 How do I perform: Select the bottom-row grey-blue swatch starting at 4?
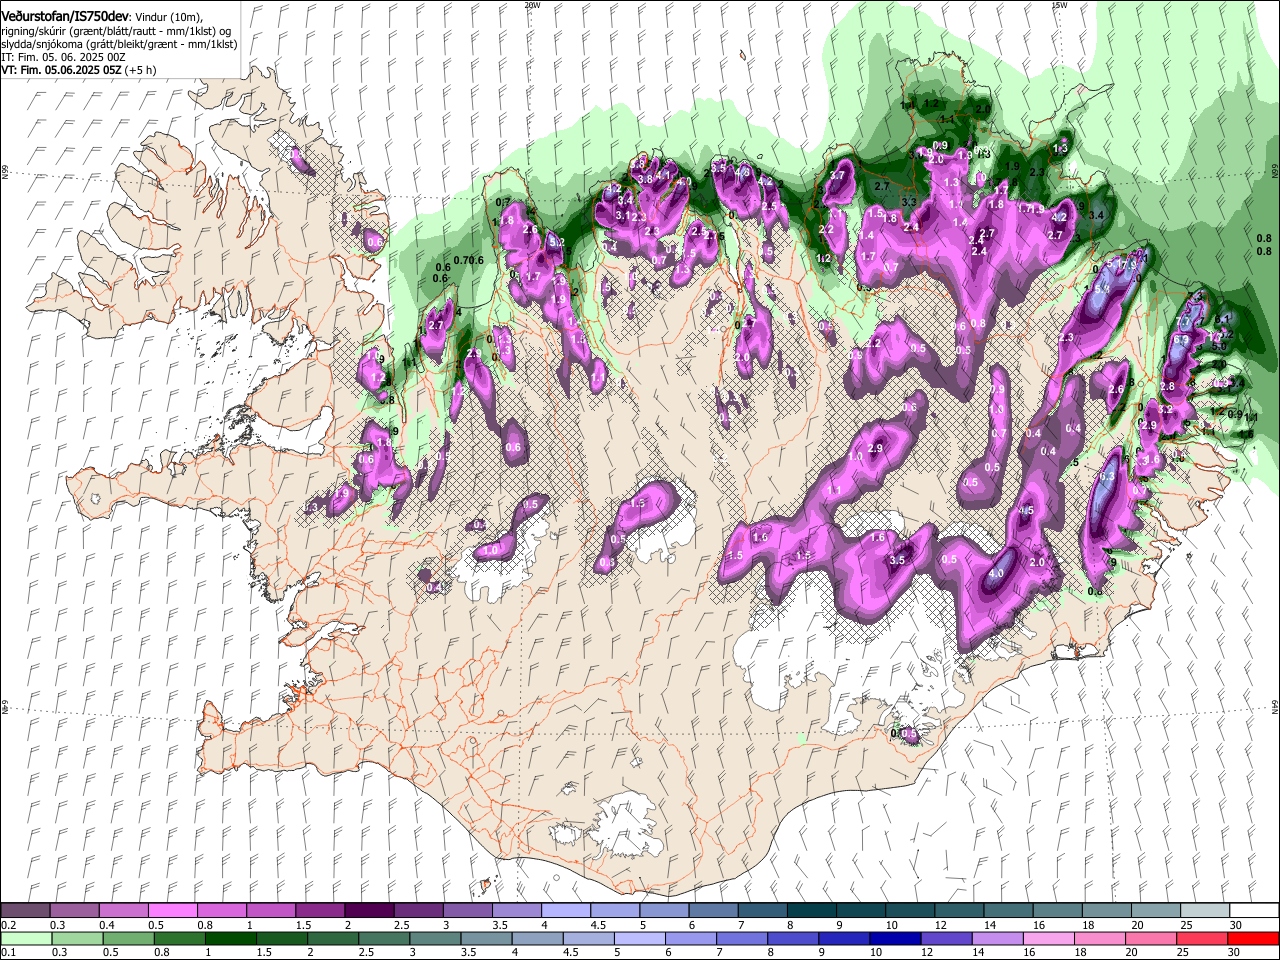(x=537, y=938)
